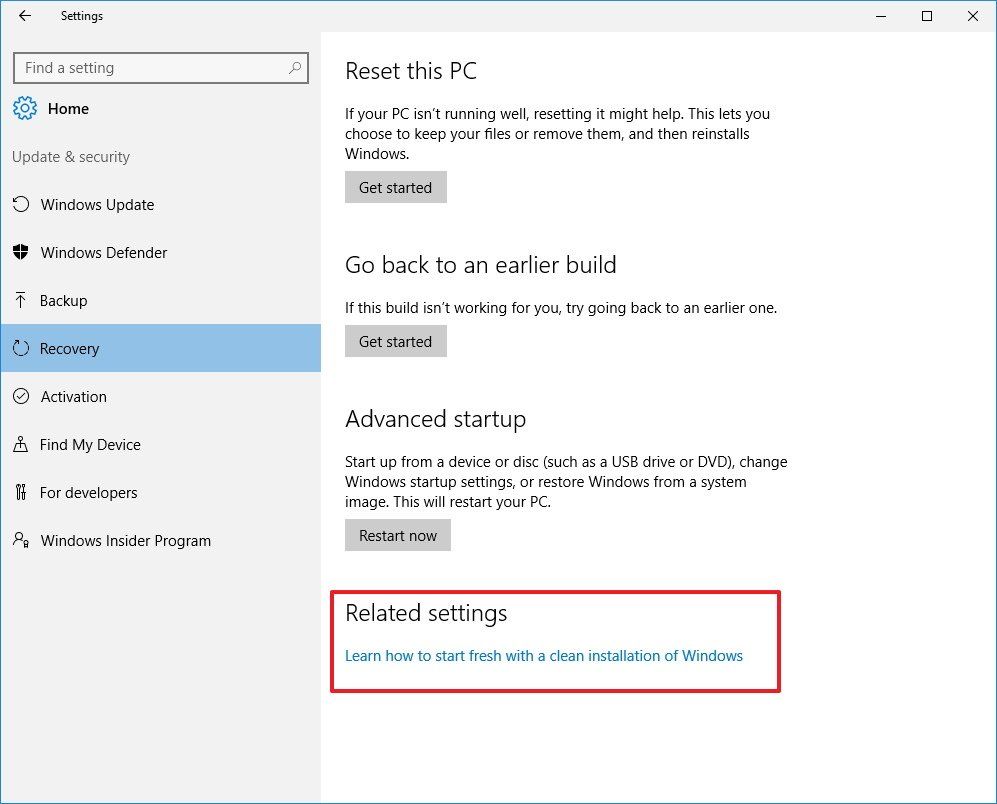Click the Windows Insider Program people icon
The image size is (997, 804).
point(22,540)
